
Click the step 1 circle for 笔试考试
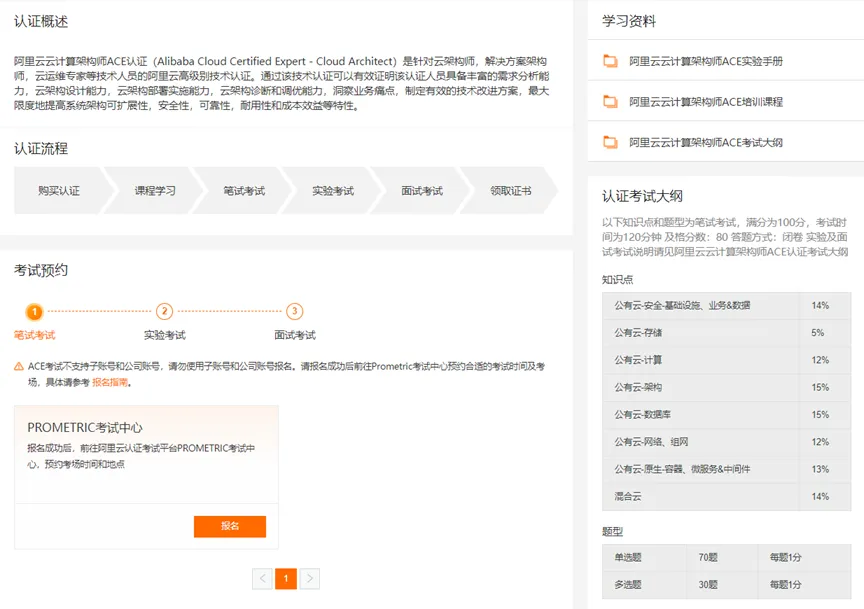[34, 312]
